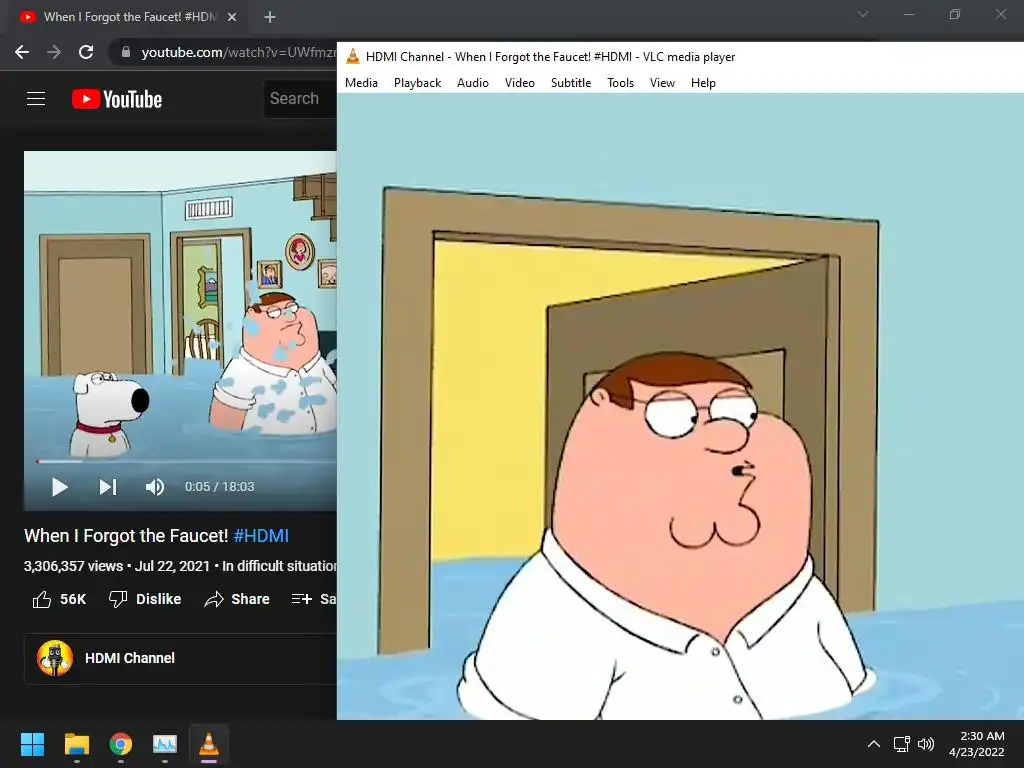Switch to VLC on taskbar
This screenshot has height=768, width=1024.
pyautogui.click(x=209, y=744)
